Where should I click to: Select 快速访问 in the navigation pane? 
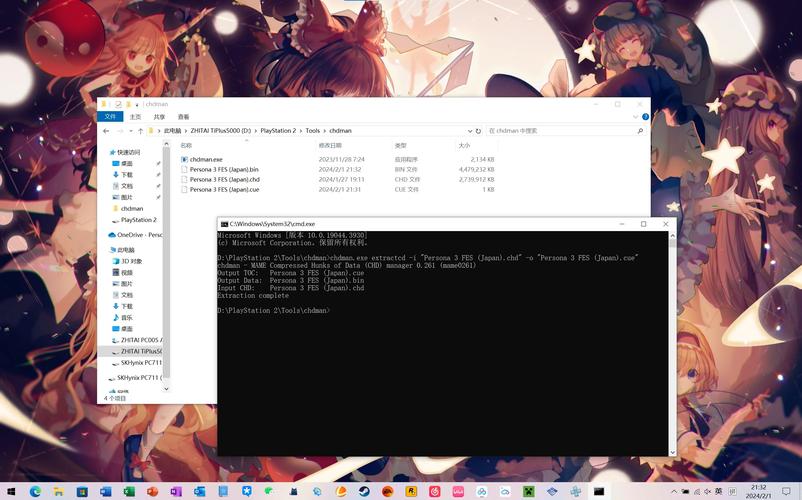(x=128, y=152)
